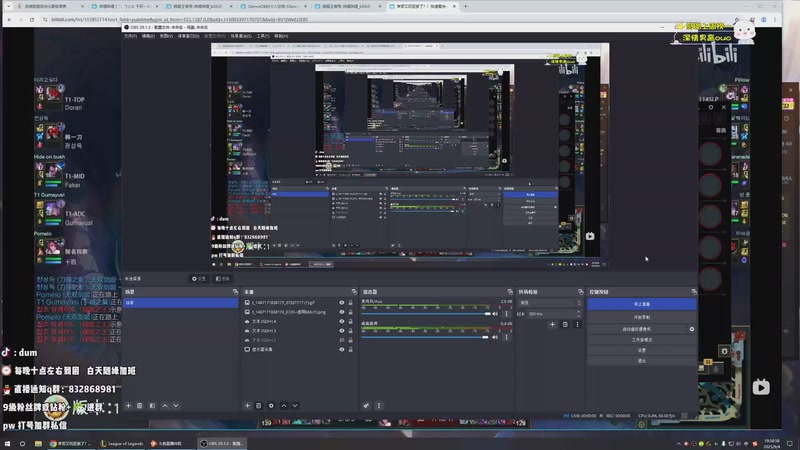Viewport: 800px width, 450px height.
Task: Open options dots for the second mixer channel
Action: (506, 337)
